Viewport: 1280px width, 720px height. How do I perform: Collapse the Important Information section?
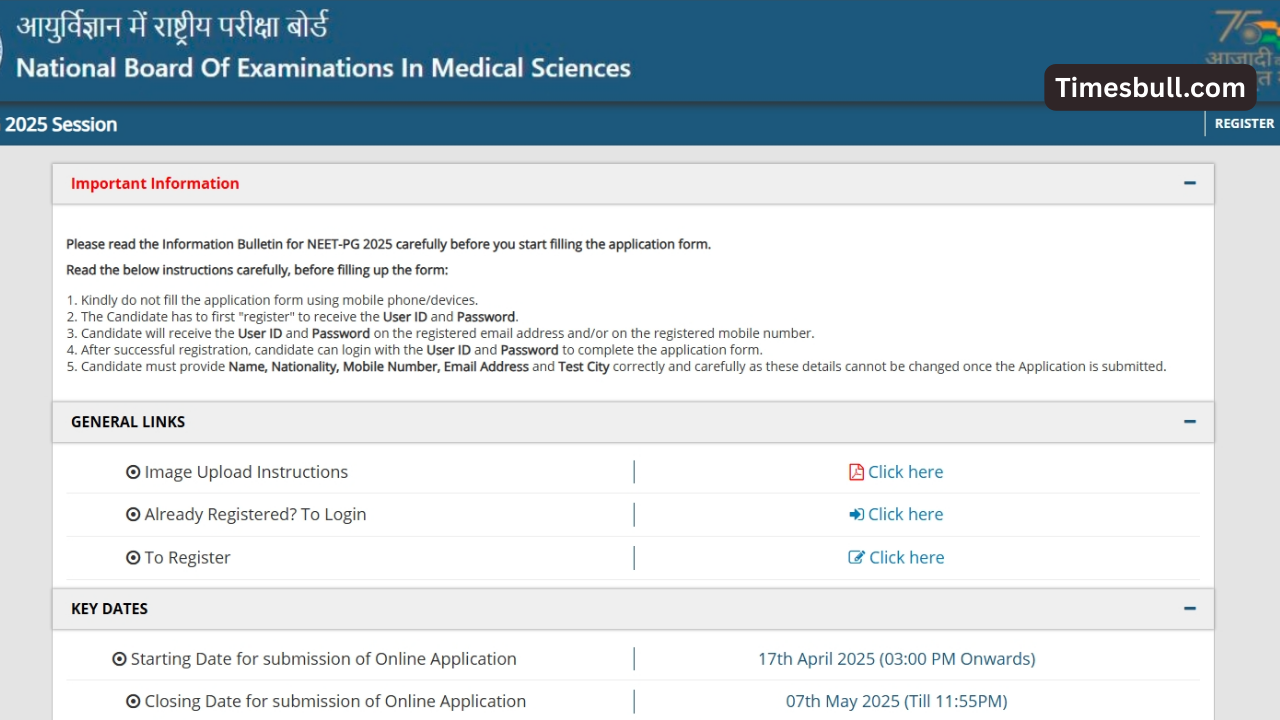[x=1189, y=183]
